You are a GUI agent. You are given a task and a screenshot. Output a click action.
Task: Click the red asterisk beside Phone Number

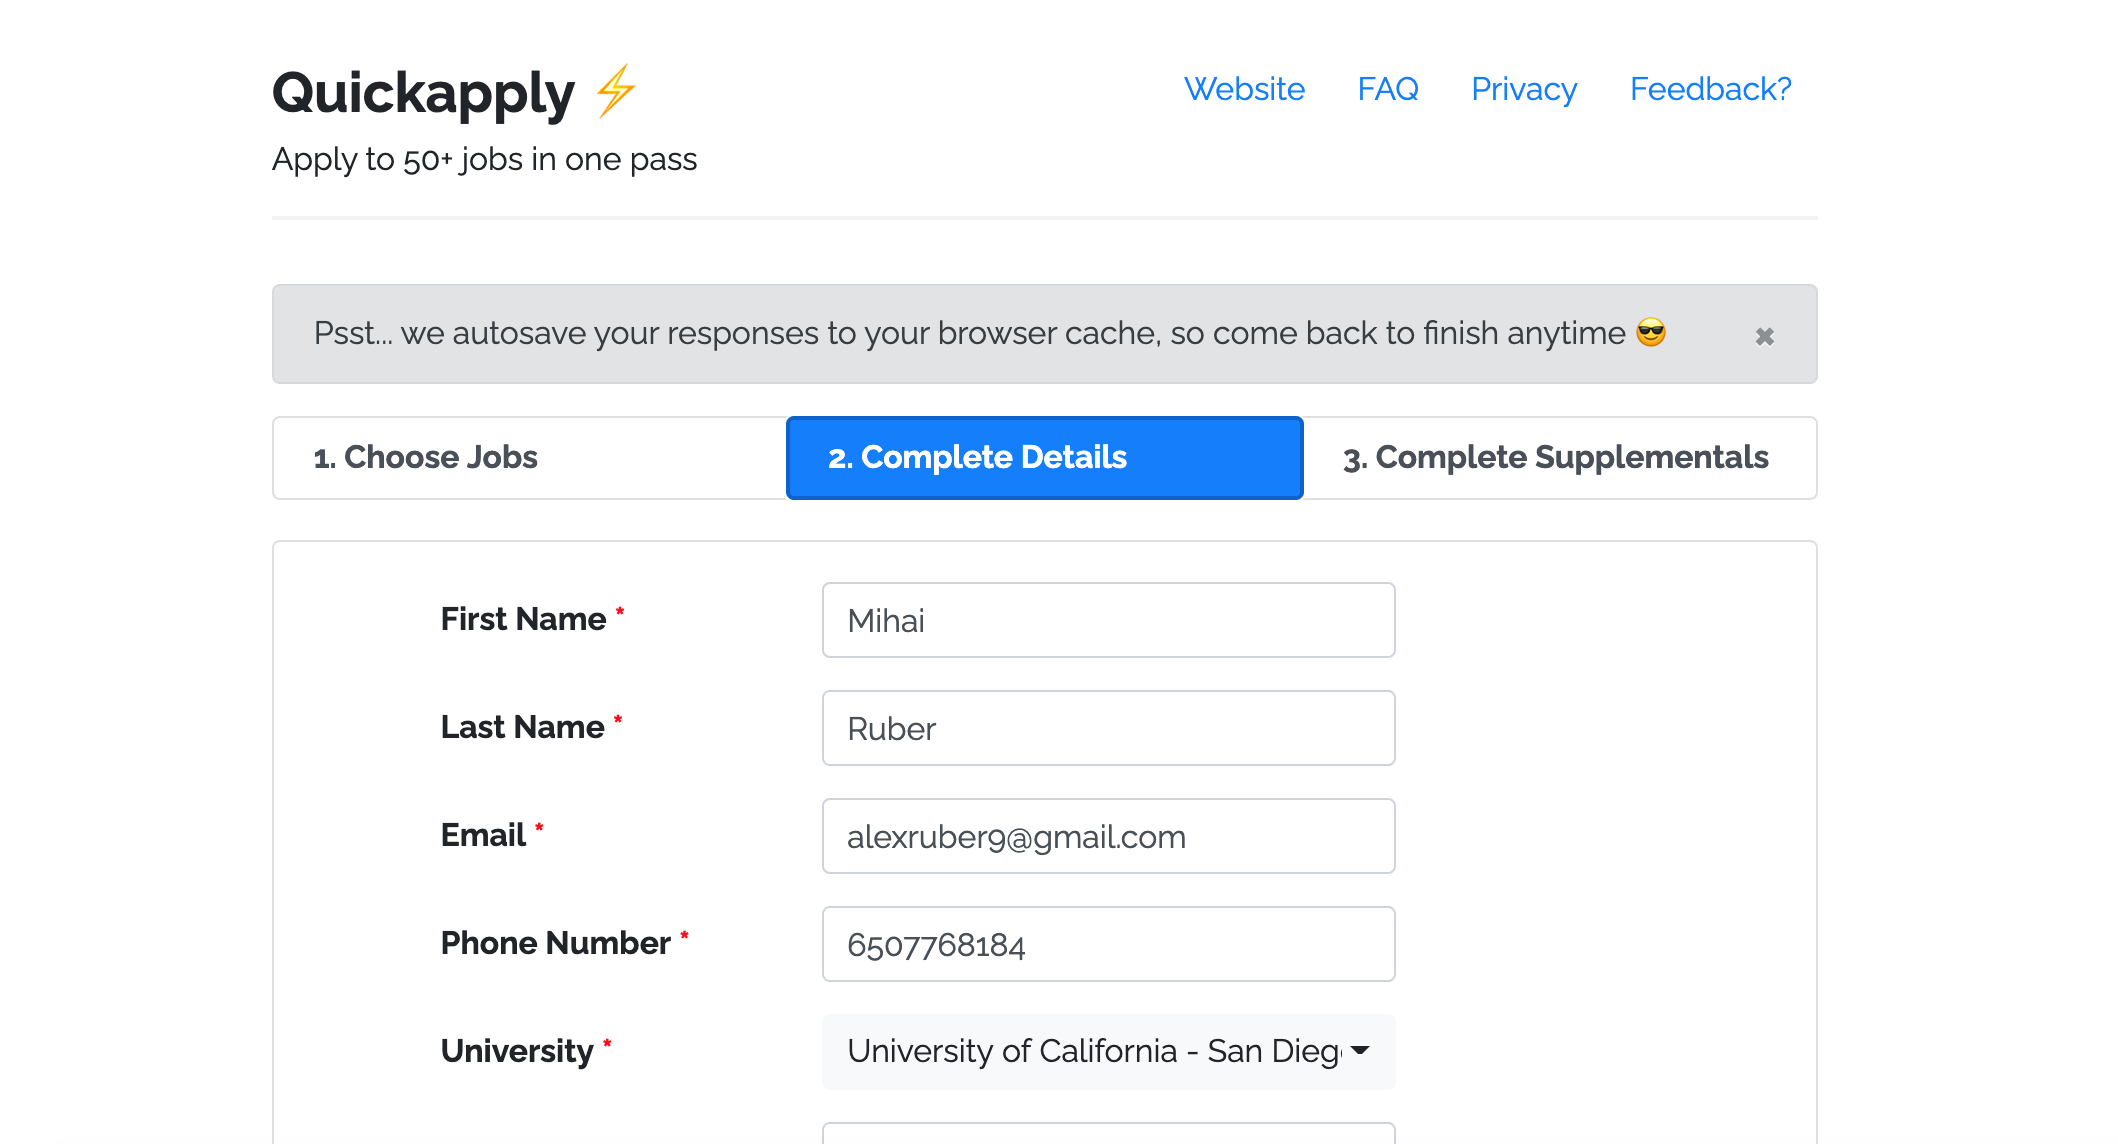pos(684,934)
